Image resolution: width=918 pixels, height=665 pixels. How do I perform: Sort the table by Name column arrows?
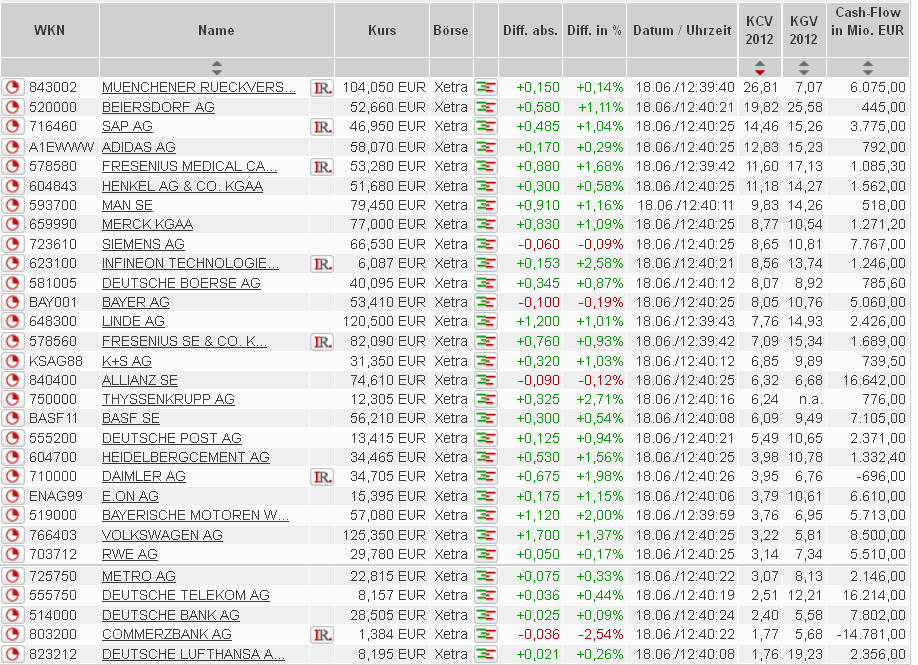click(x=217, y=67)
